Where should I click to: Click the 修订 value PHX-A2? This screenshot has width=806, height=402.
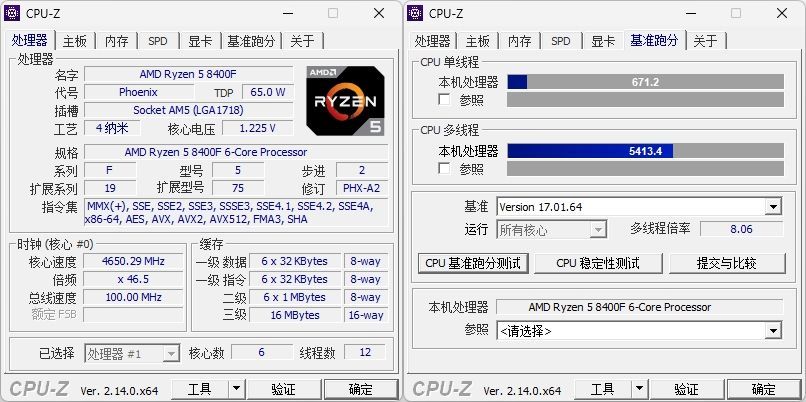click(x=362, y=188)
